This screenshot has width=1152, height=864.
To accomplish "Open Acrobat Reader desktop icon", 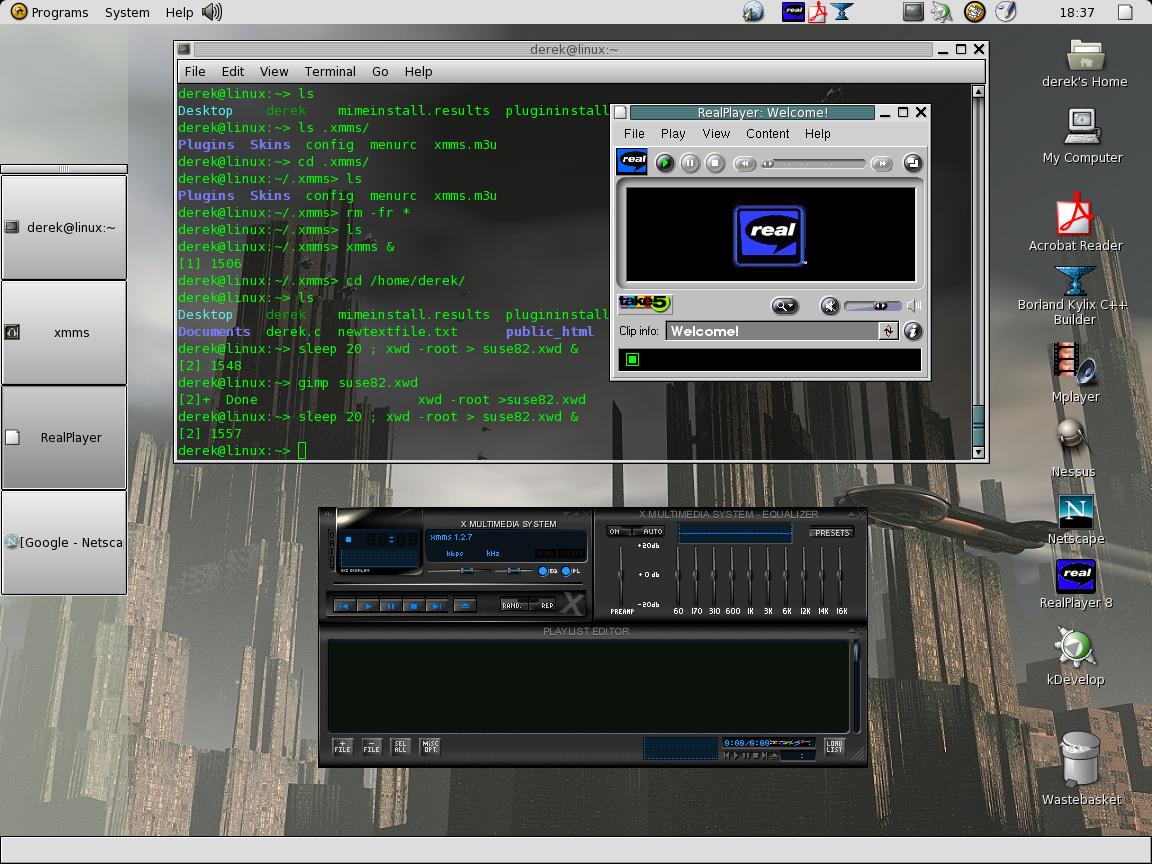I will [x=1075, y=222].
